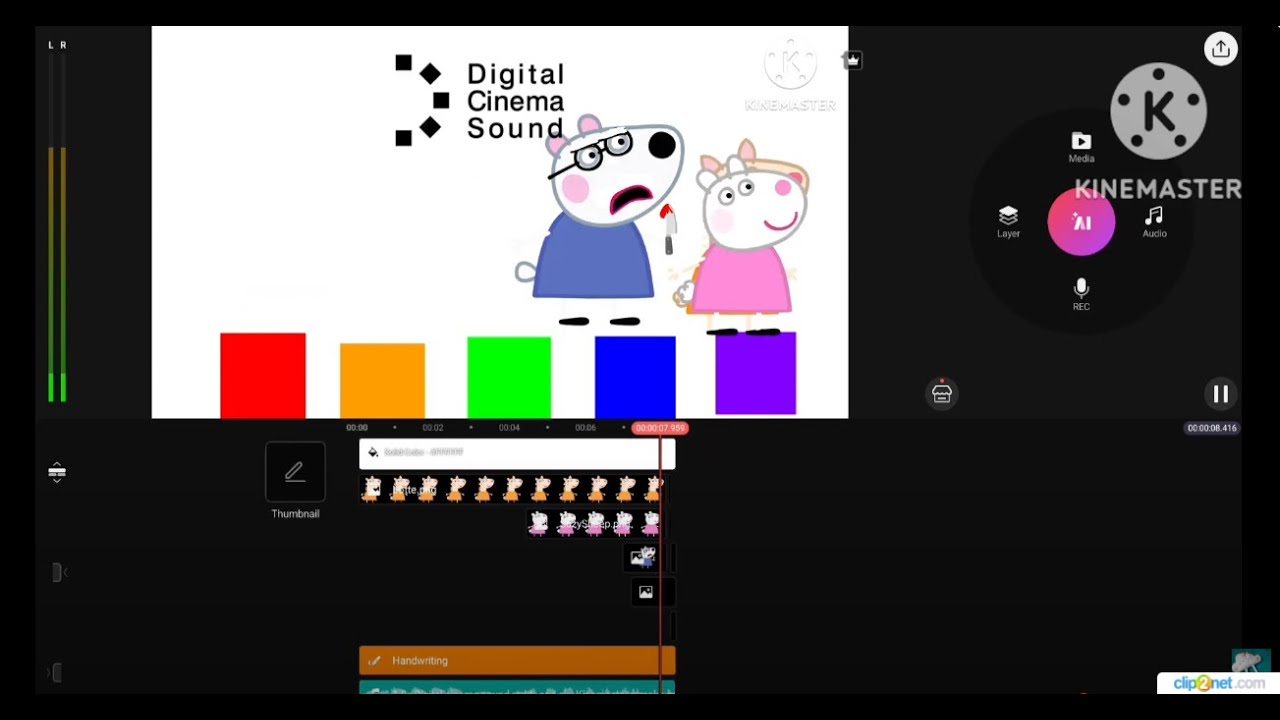
Task: Tap the red playhead time marker
Action: [x=660, y=428]
